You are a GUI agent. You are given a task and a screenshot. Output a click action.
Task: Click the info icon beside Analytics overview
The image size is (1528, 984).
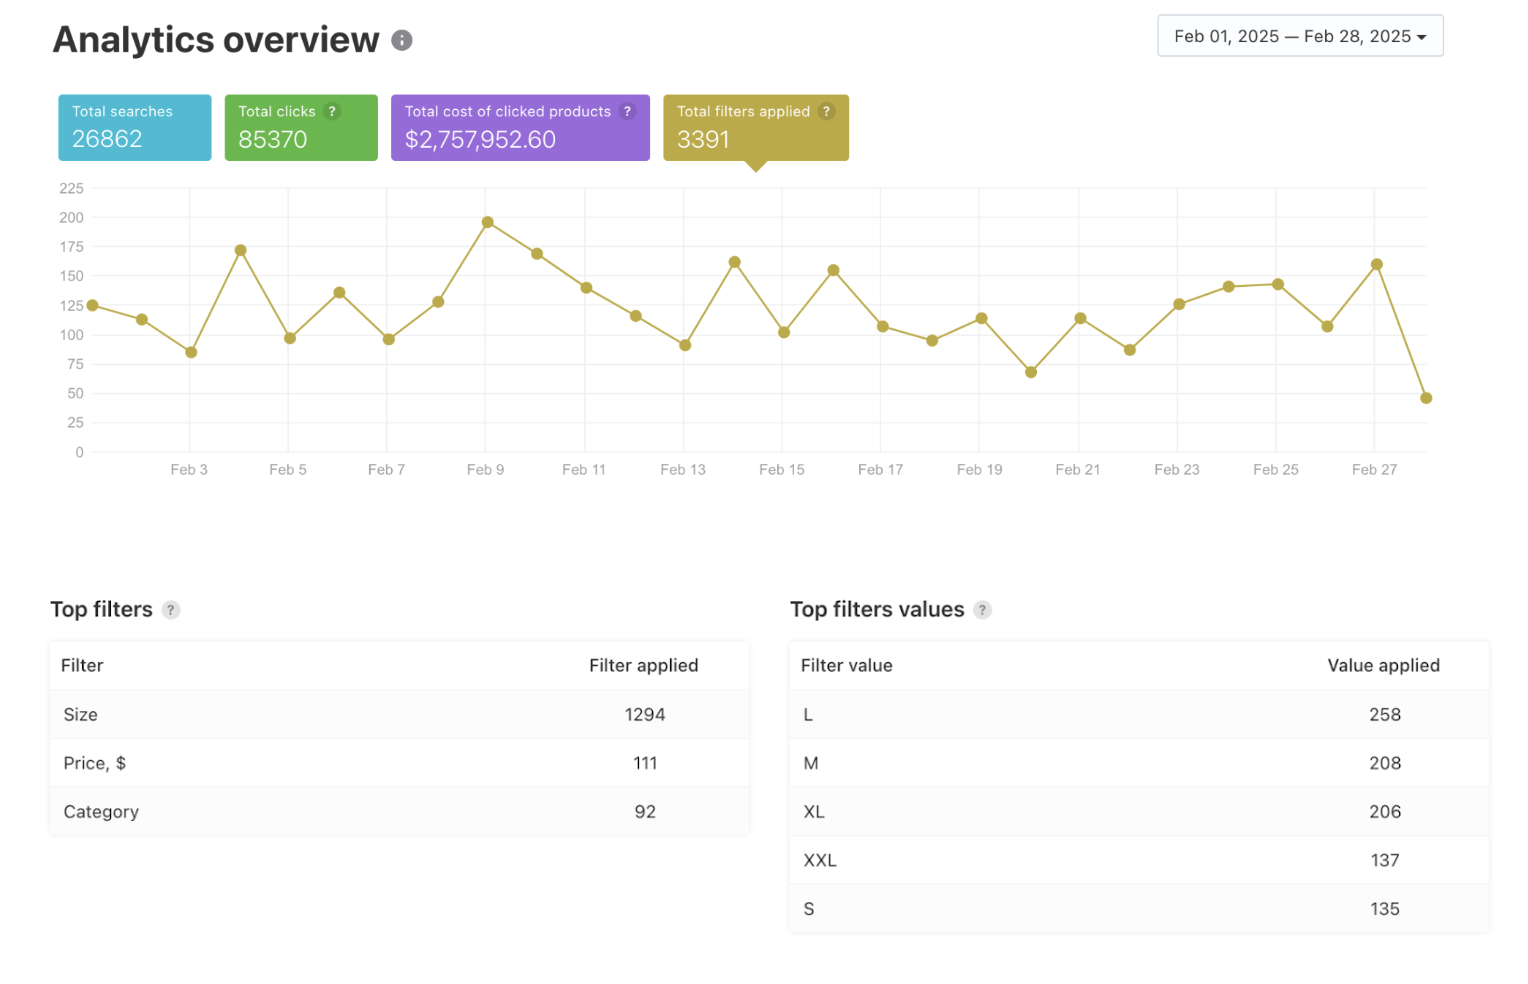(x=402, y=40)
